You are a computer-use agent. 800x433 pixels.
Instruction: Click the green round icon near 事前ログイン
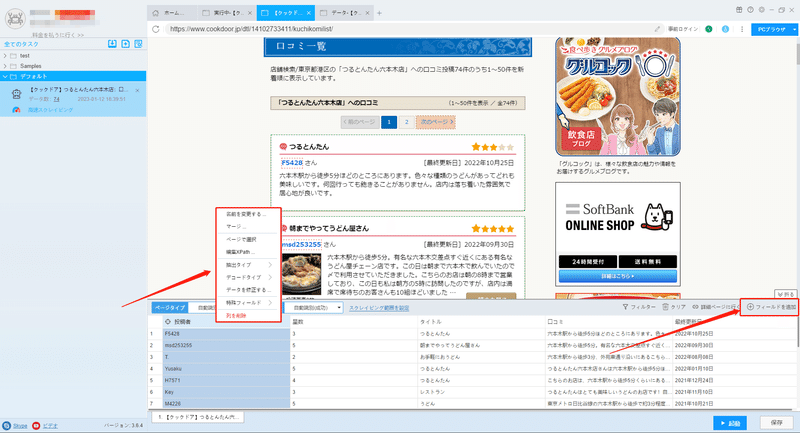[x=709, y=29]
